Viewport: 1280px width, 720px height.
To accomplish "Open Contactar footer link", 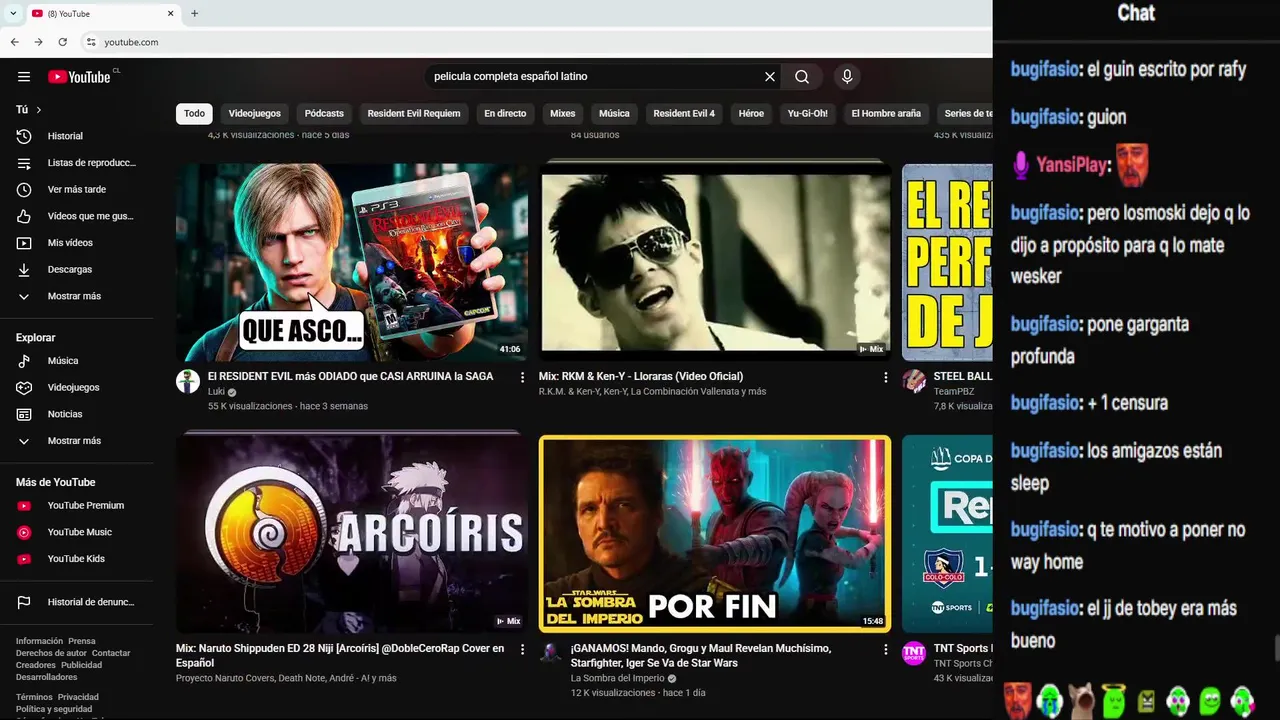I will click(111, 653).
